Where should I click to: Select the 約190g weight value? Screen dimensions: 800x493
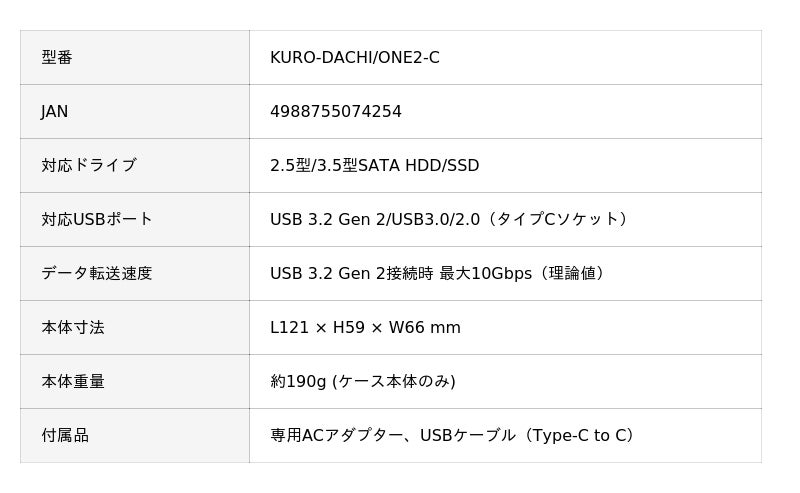point(298,382)
